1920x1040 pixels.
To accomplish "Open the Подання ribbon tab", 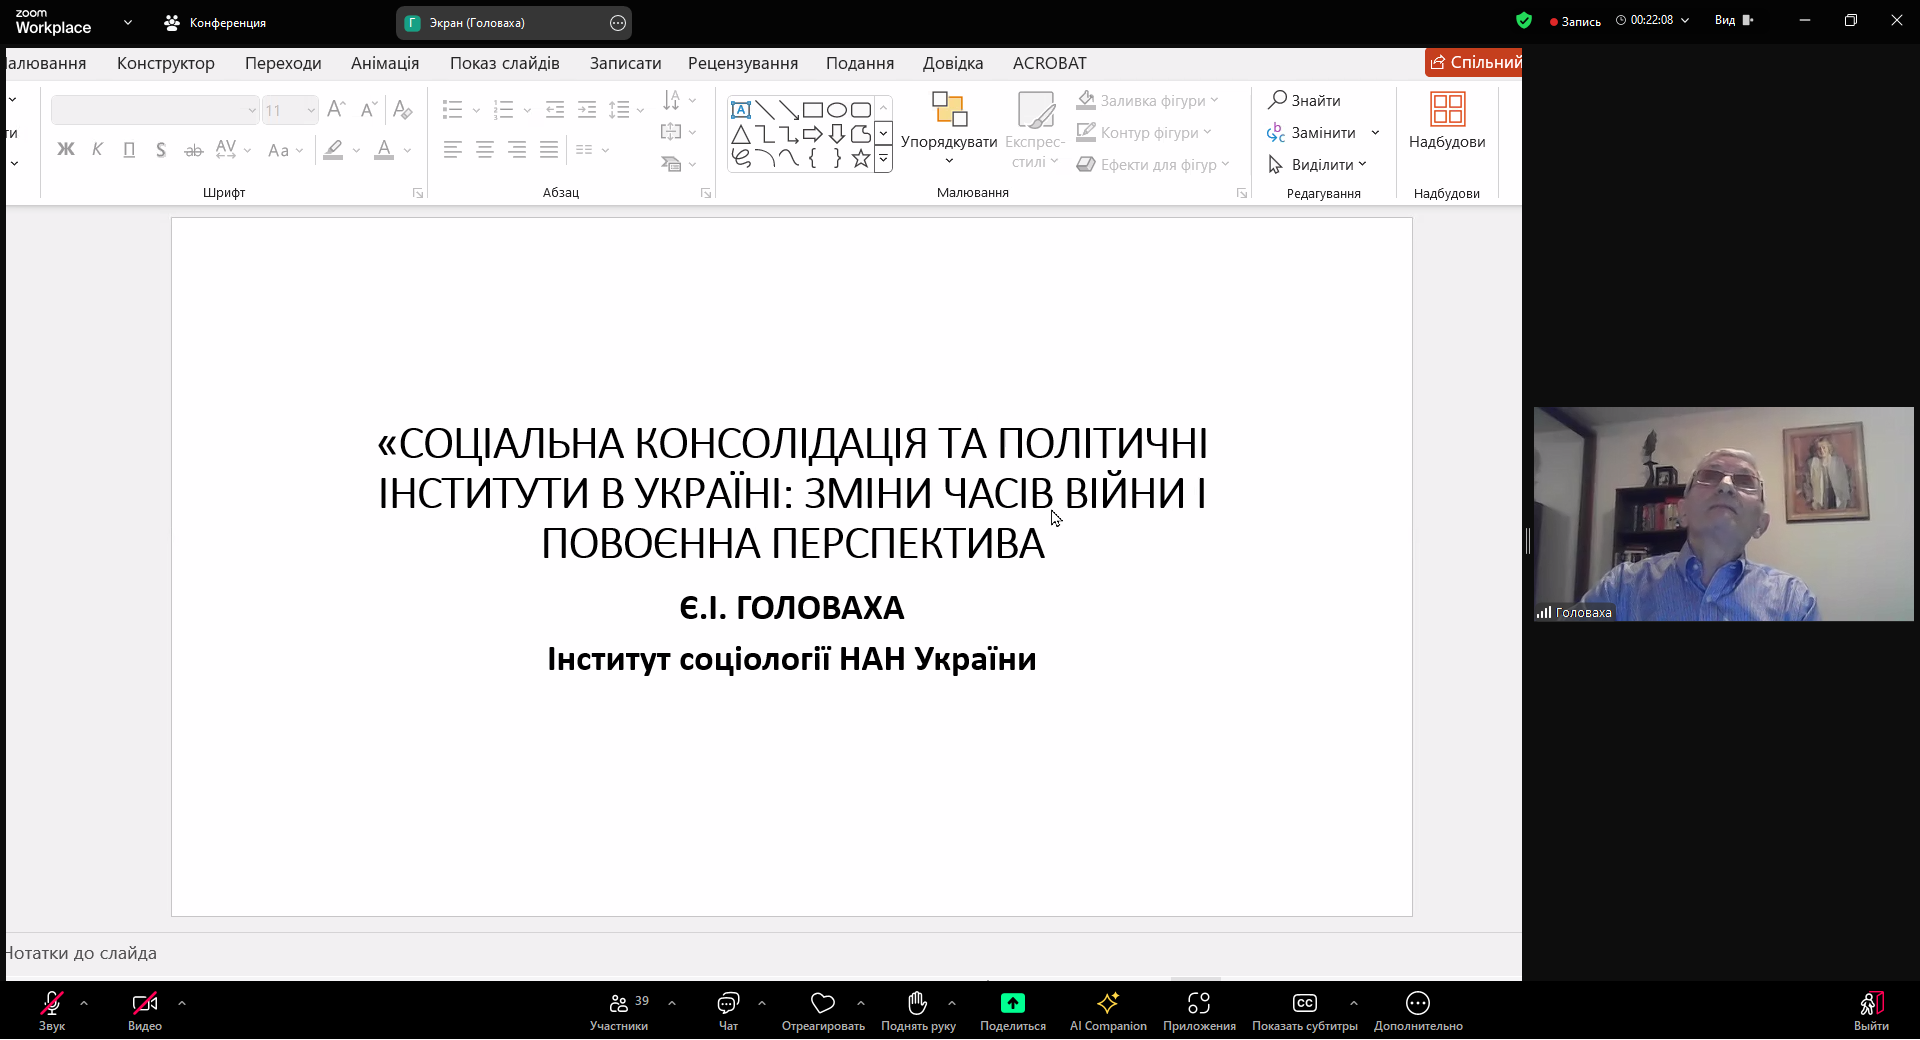I will [860, 63].
